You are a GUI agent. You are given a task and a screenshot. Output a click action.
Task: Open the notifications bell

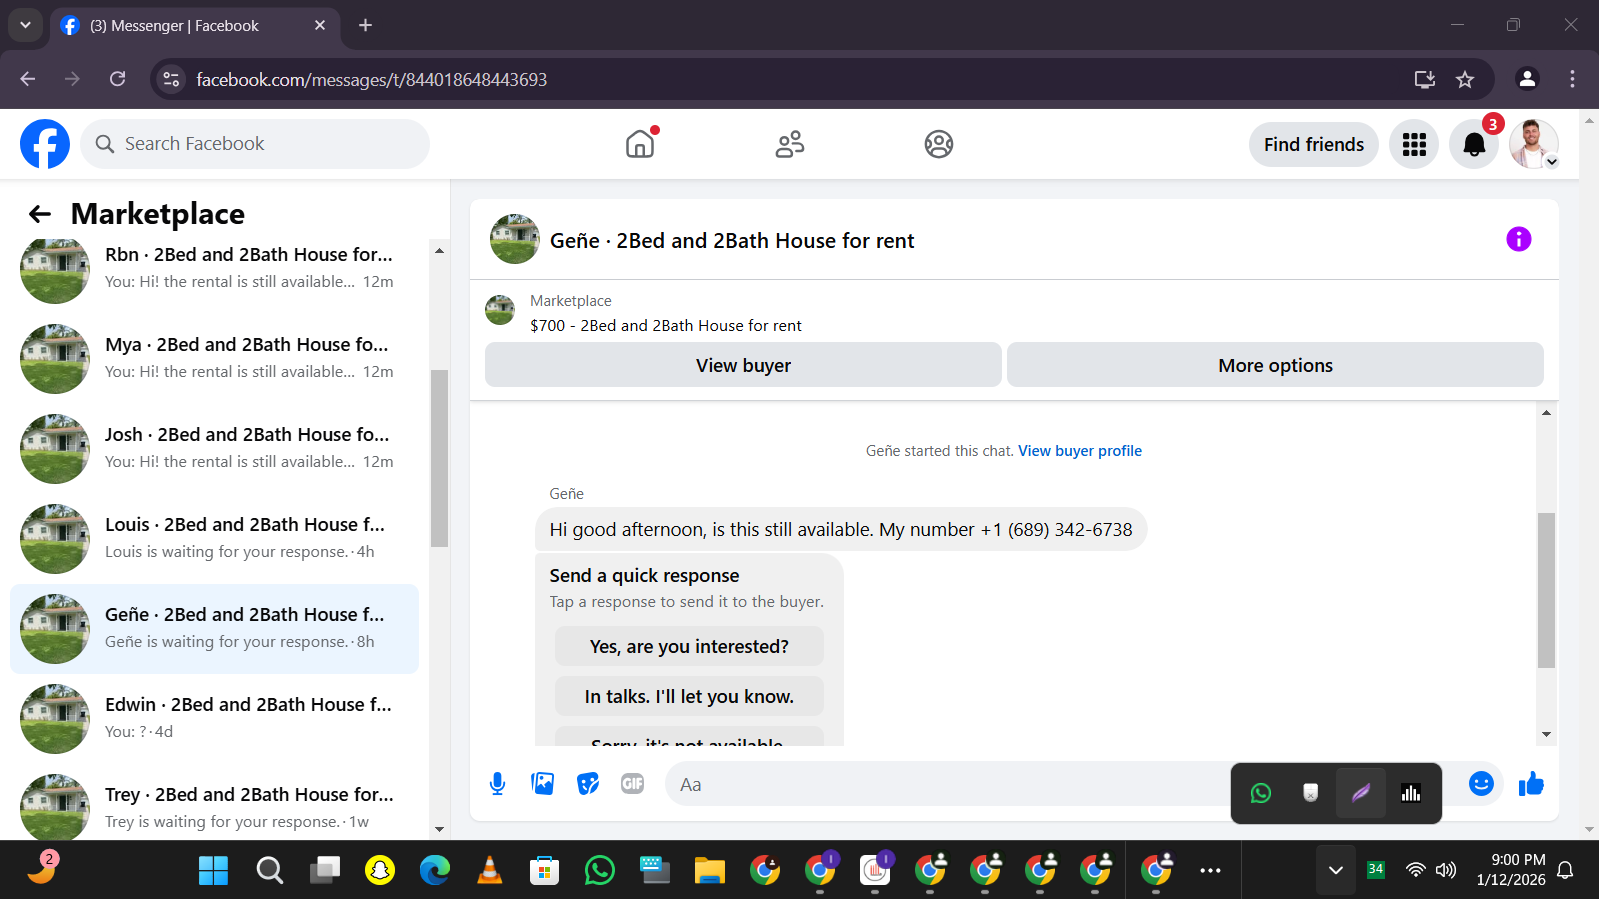tap(1474, 144)
